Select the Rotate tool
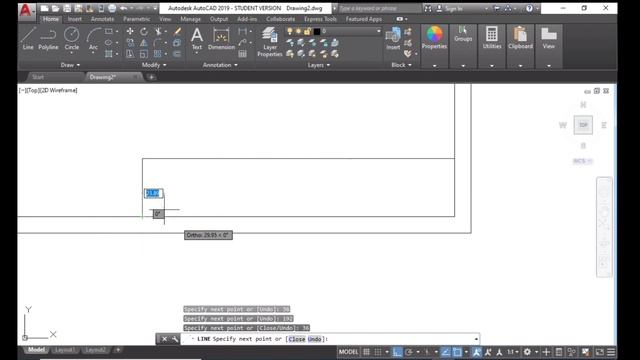 point(144,31)
